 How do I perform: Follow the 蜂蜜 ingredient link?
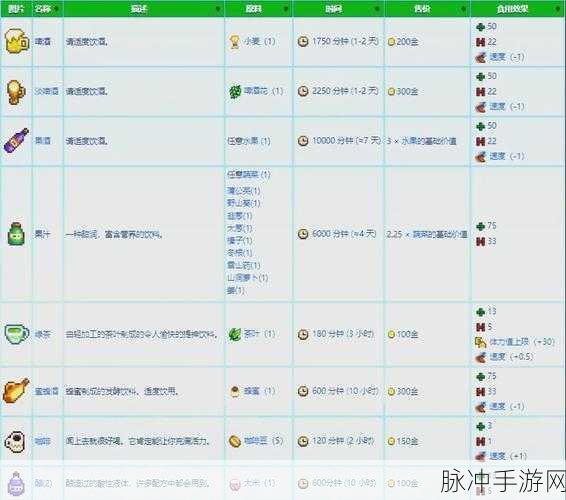pos(252,391)
